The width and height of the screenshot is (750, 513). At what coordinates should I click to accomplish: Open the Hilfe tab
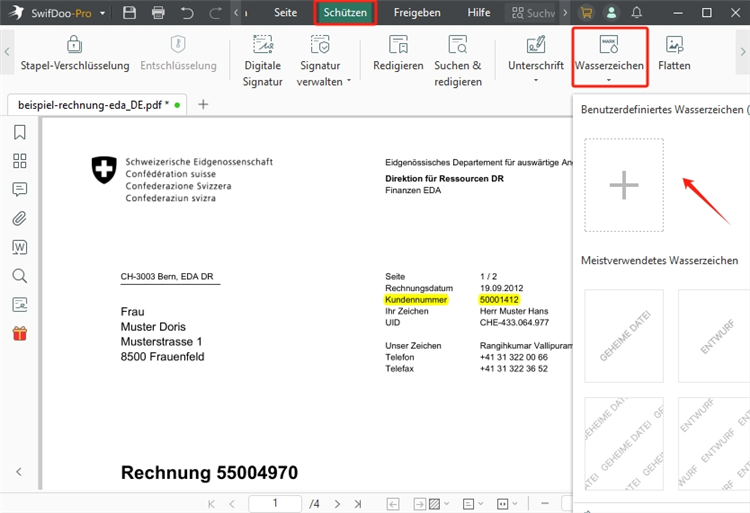[479, 12]
